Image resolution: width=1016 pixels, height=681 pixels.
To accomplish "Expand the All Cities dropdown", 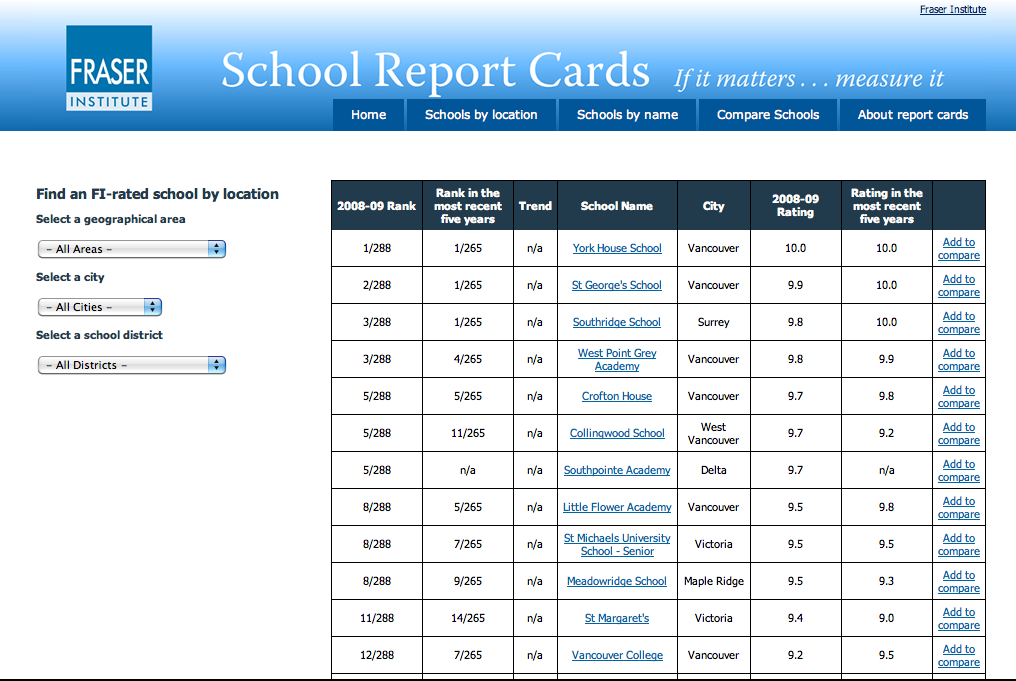I will (x=99, y=307).
